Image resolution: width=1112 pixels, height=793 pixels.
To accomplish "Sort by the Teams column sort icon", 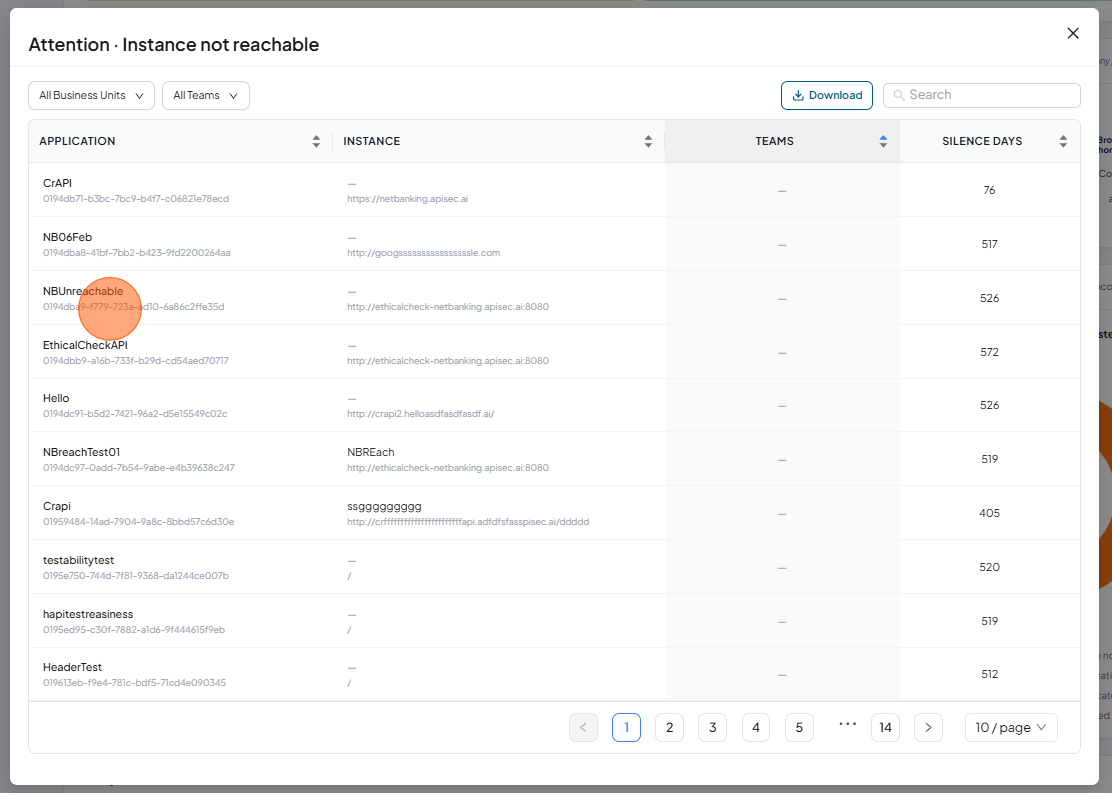I will click(883, 141).
